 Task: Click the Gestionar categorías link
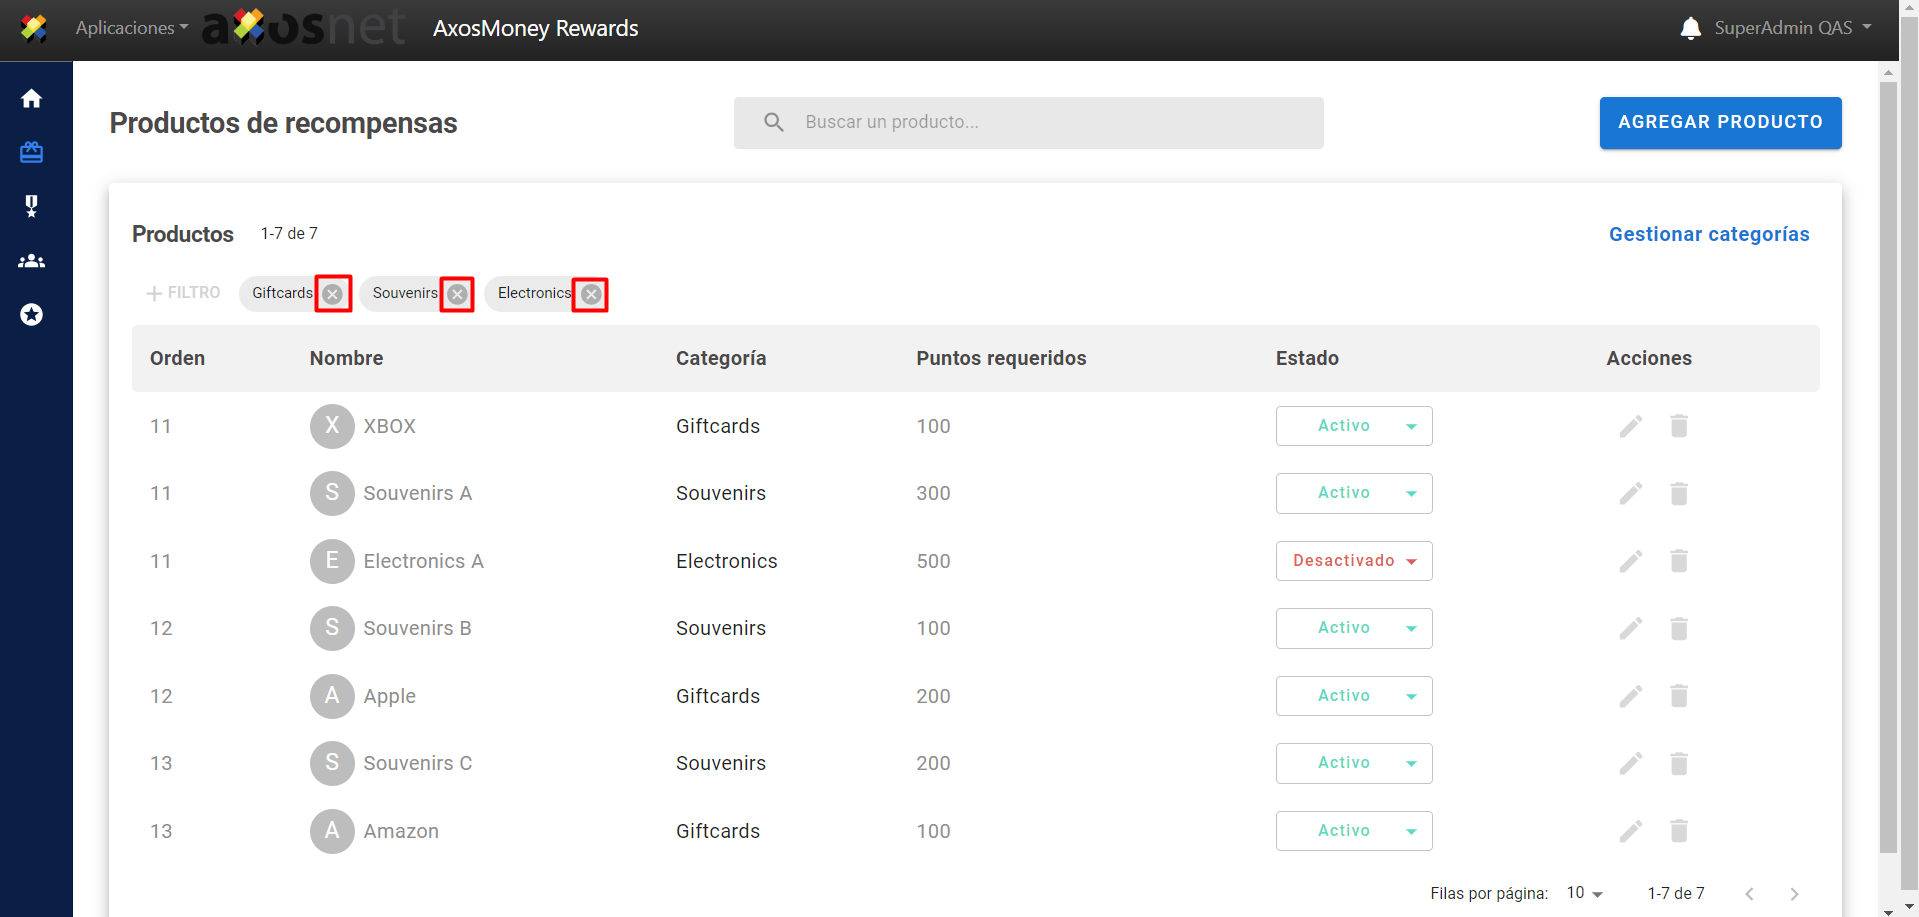(x=1708, y=234)
